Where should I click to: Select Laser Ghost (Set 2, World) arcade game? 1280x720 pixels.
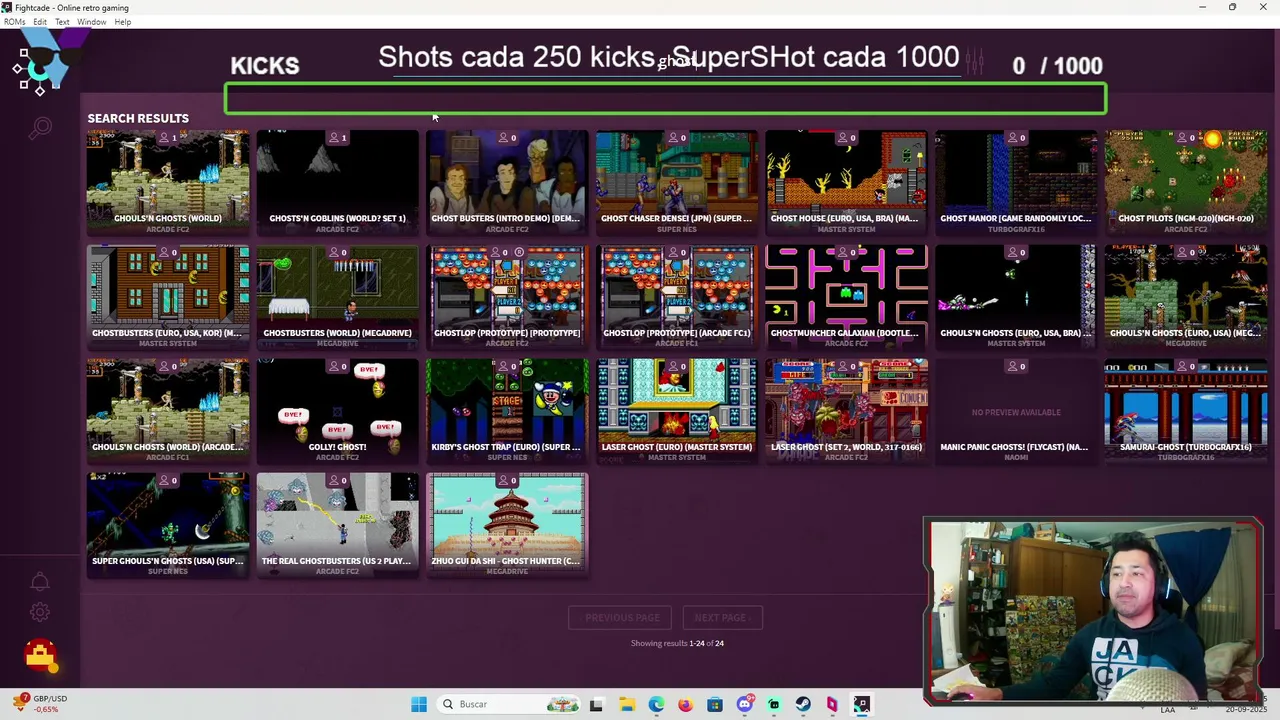point(846,411)
